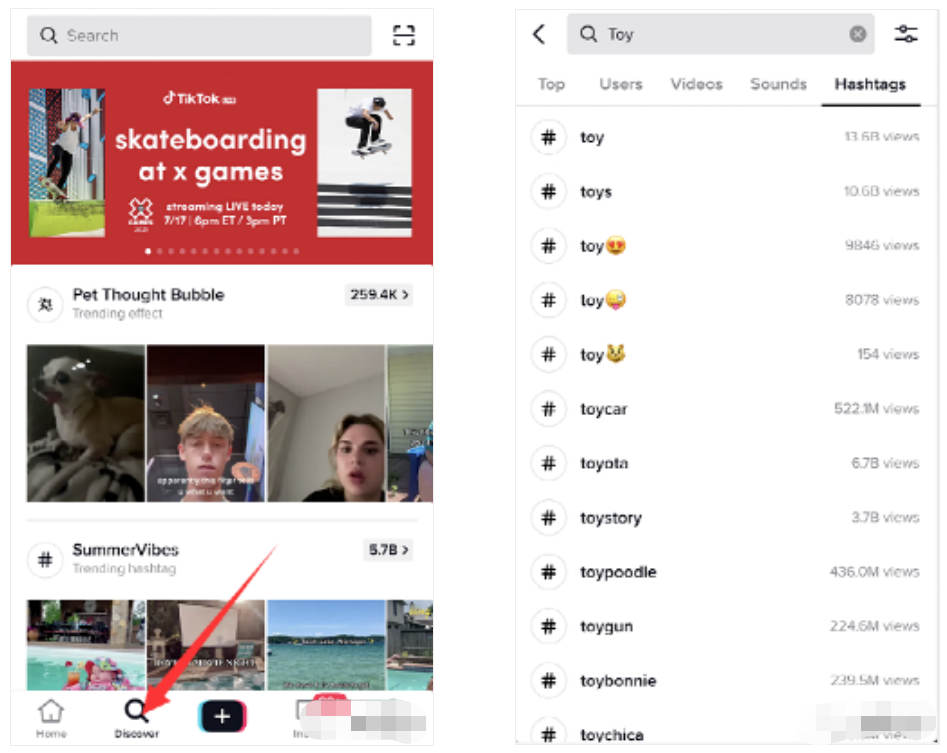Open hashtag toy with 13.6B views
The image size is (947, 753).
(x=726, y=137)
